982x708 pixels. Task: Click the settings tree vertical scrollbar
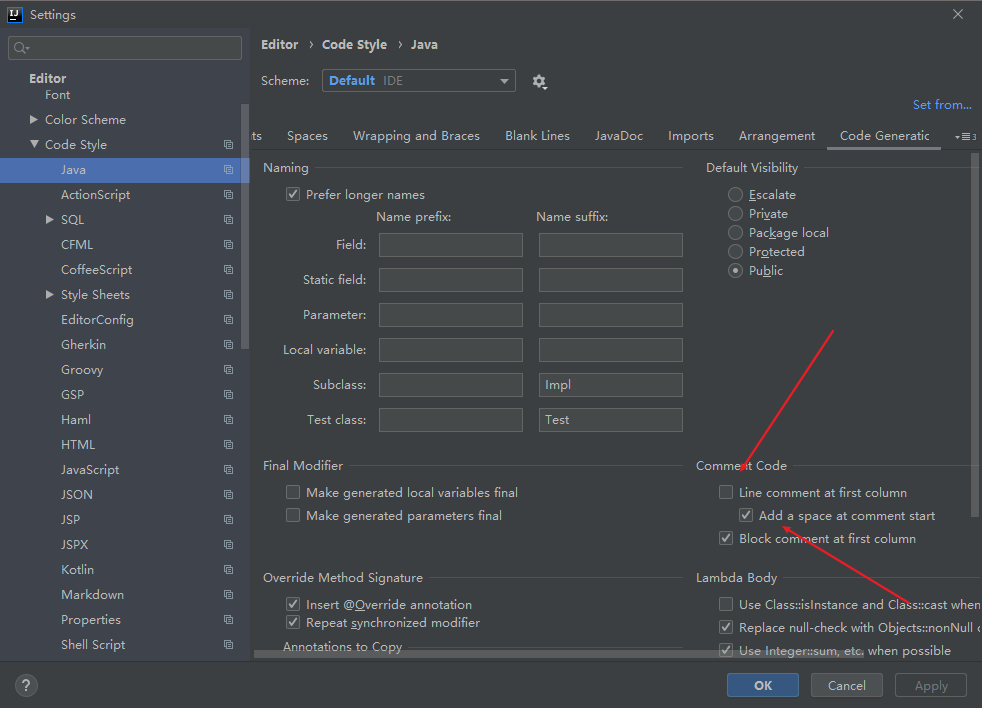click(245, 226)
